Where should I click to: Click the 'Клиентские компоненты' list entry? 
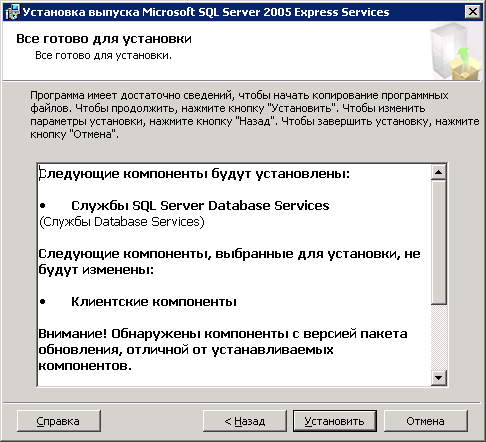[154, 301]
